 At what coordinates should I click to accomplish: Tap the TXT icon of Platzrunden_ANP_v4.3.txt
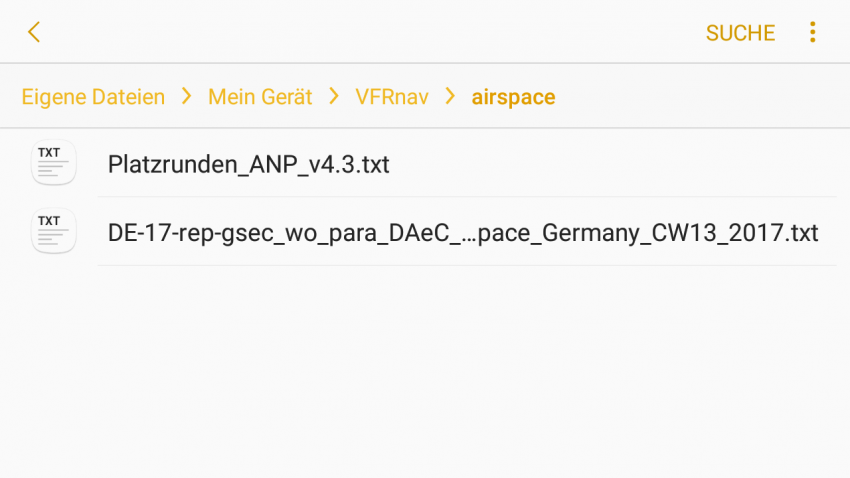[54, 163]
